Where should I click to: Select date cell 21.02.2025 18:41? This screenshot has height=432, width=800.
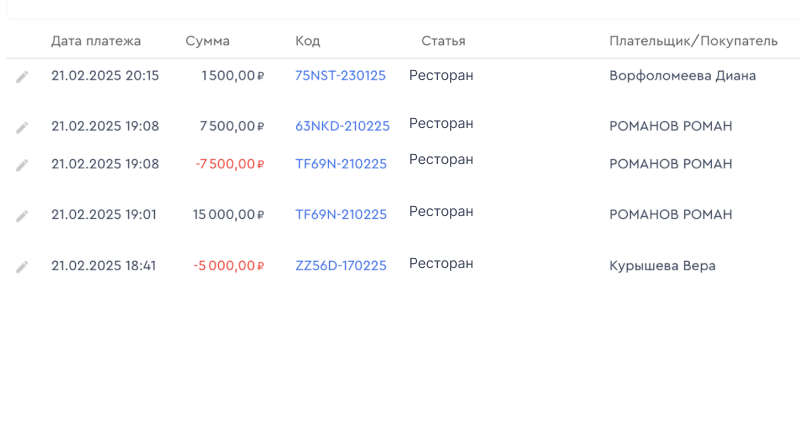pyautogui.click(x=104, y=266)
